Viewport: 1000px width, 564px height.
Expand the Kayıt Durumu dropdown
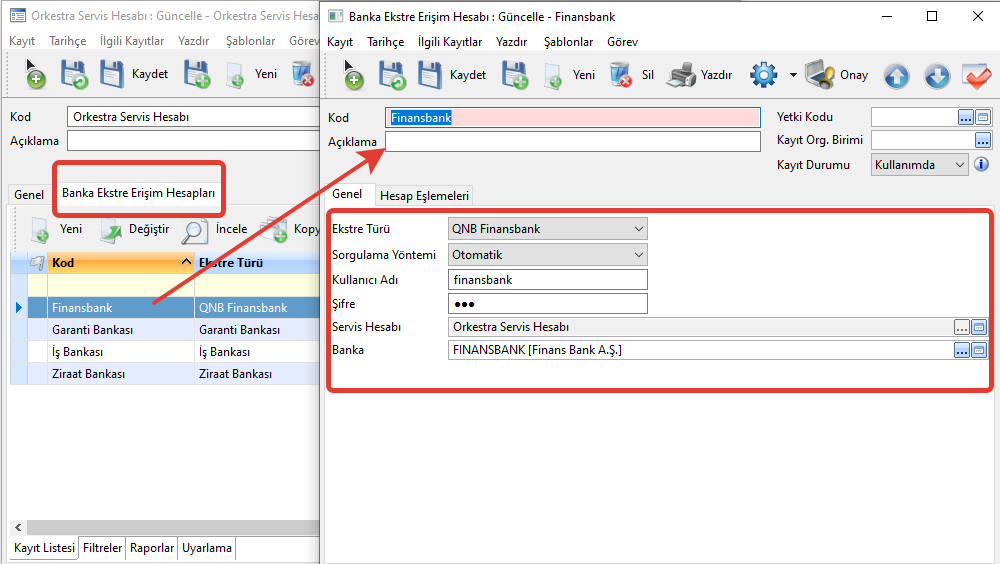coord(960,165)
